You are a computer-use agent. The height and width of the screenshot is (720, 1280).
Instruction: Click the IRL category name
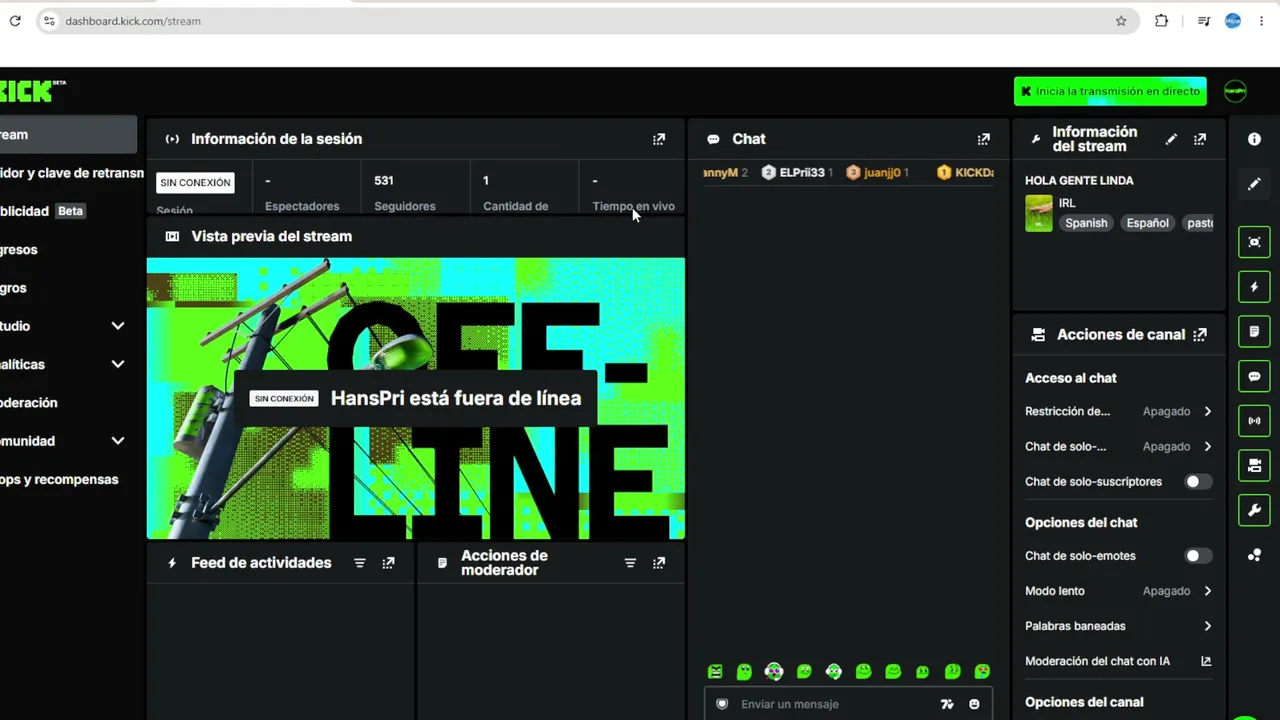pos(1067,203)
